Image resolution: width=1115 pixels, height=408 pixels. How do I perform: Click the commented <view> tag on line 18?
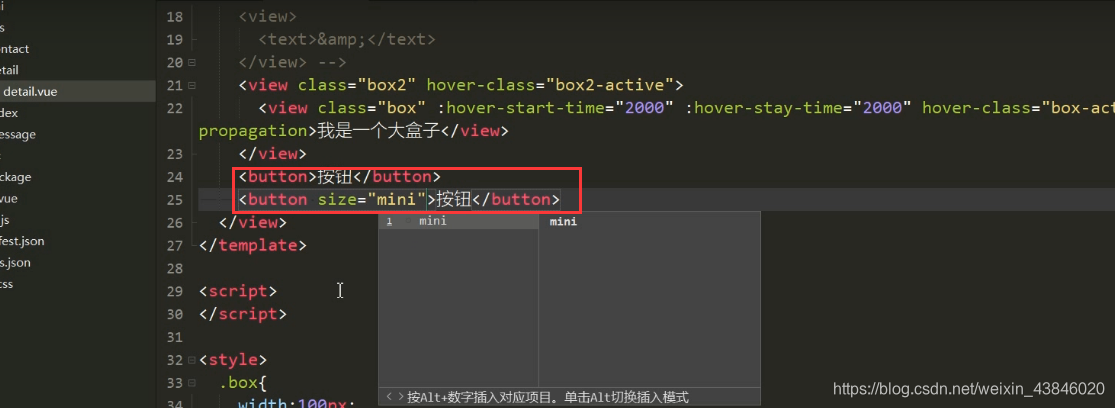tap(268, 17)
